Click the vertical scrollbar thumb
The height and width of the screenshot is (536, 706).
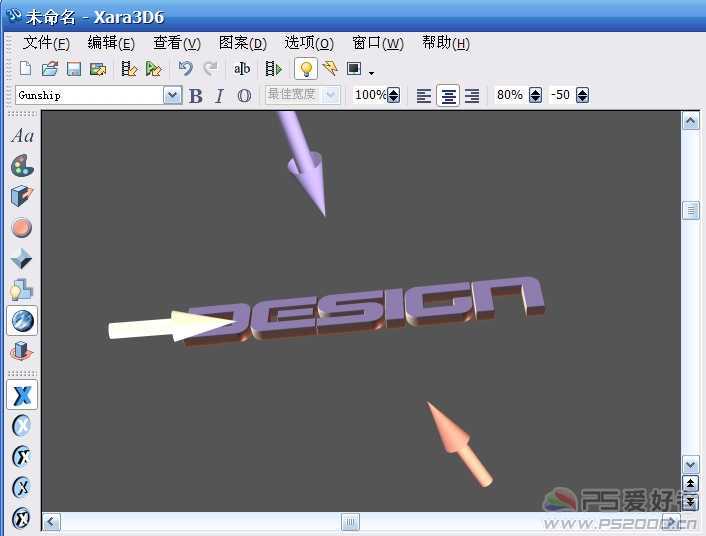point(690,210)
